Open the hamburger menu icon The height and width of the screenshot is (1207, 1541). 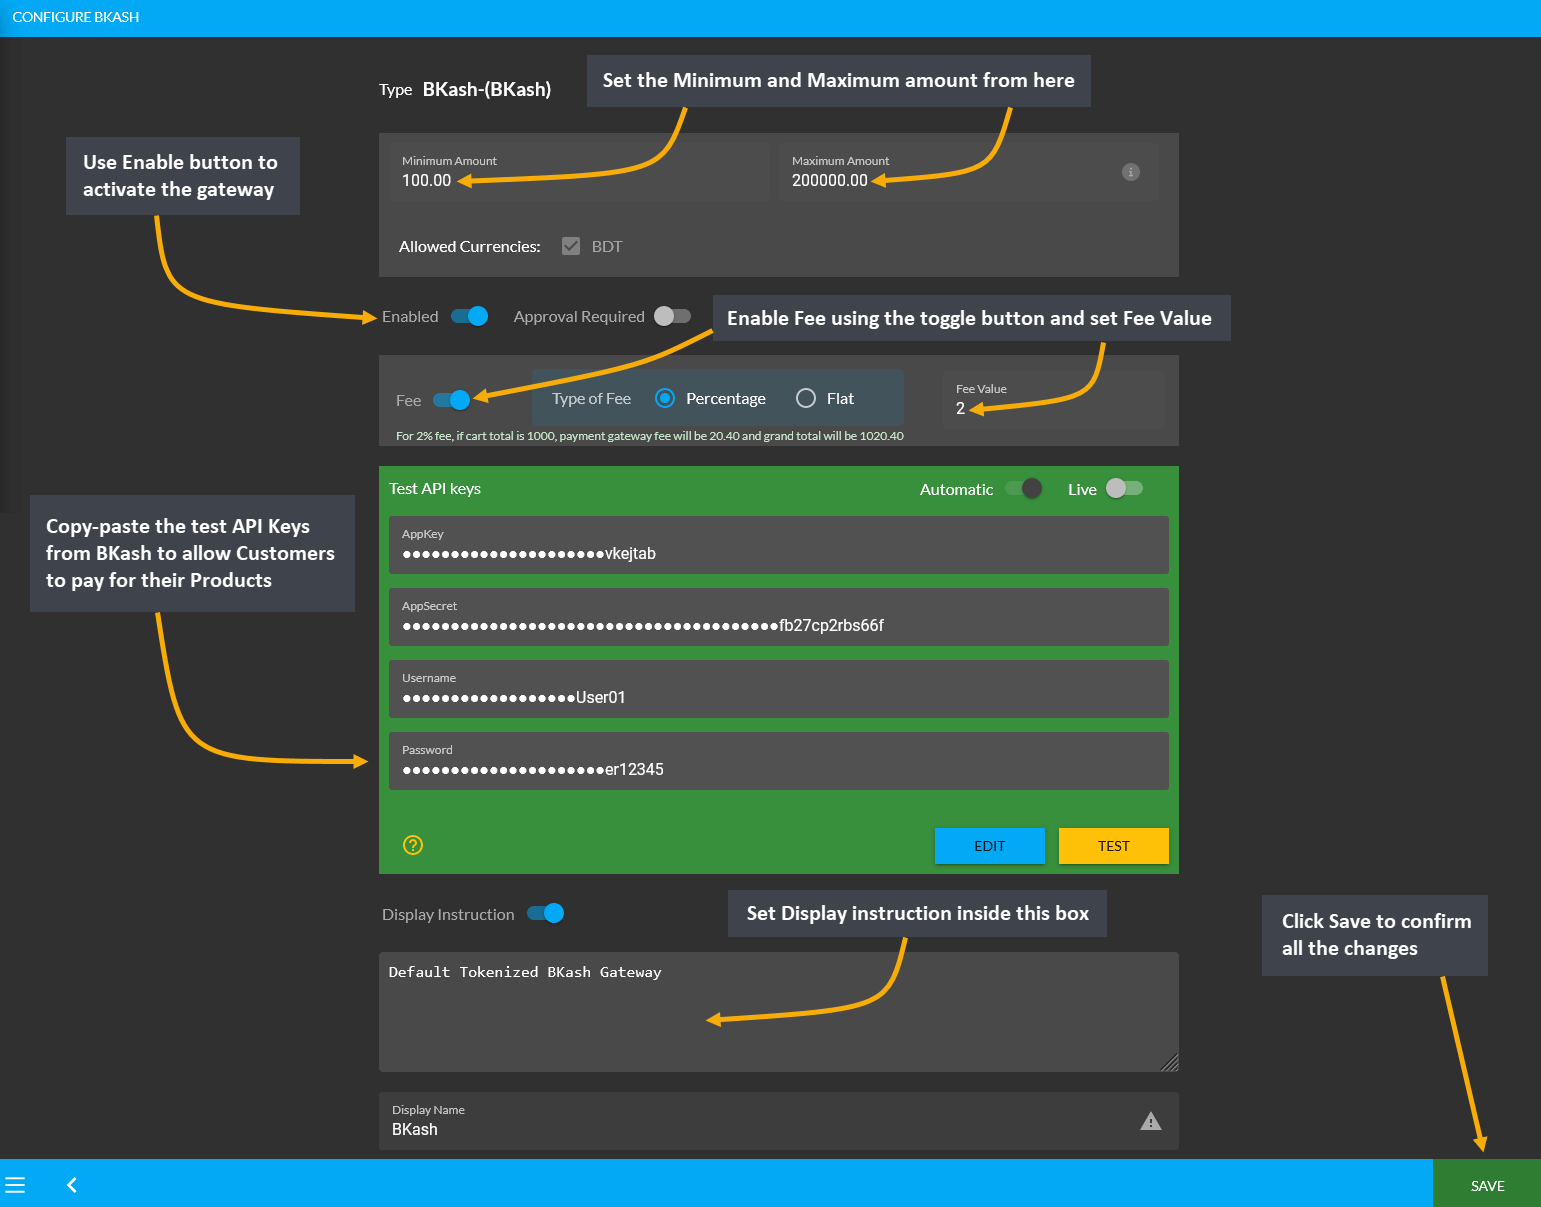coord(15,1185)
